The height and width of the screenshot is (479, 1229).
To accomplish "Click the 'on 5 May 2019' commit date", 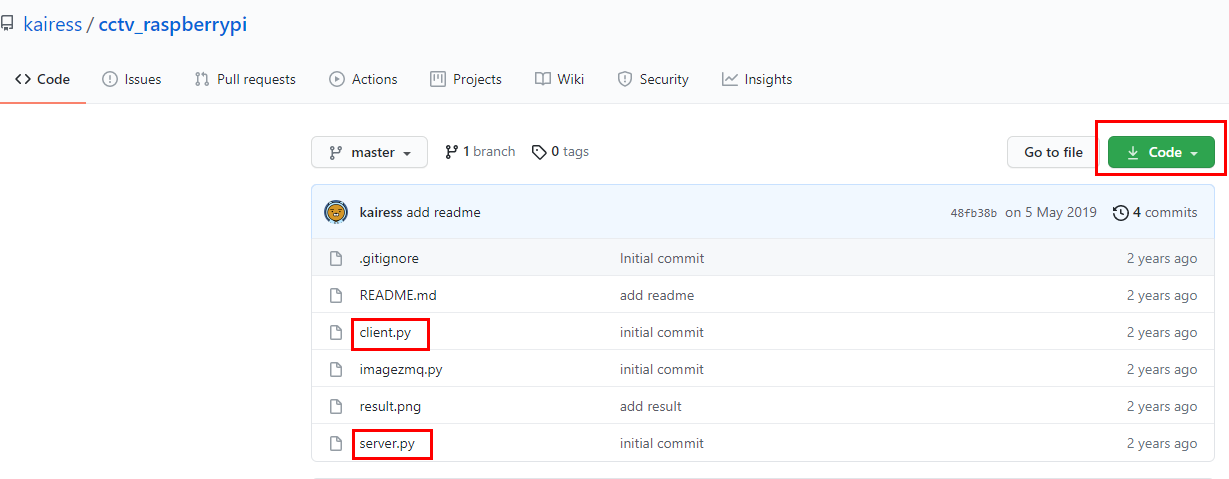I will 1051,212.
